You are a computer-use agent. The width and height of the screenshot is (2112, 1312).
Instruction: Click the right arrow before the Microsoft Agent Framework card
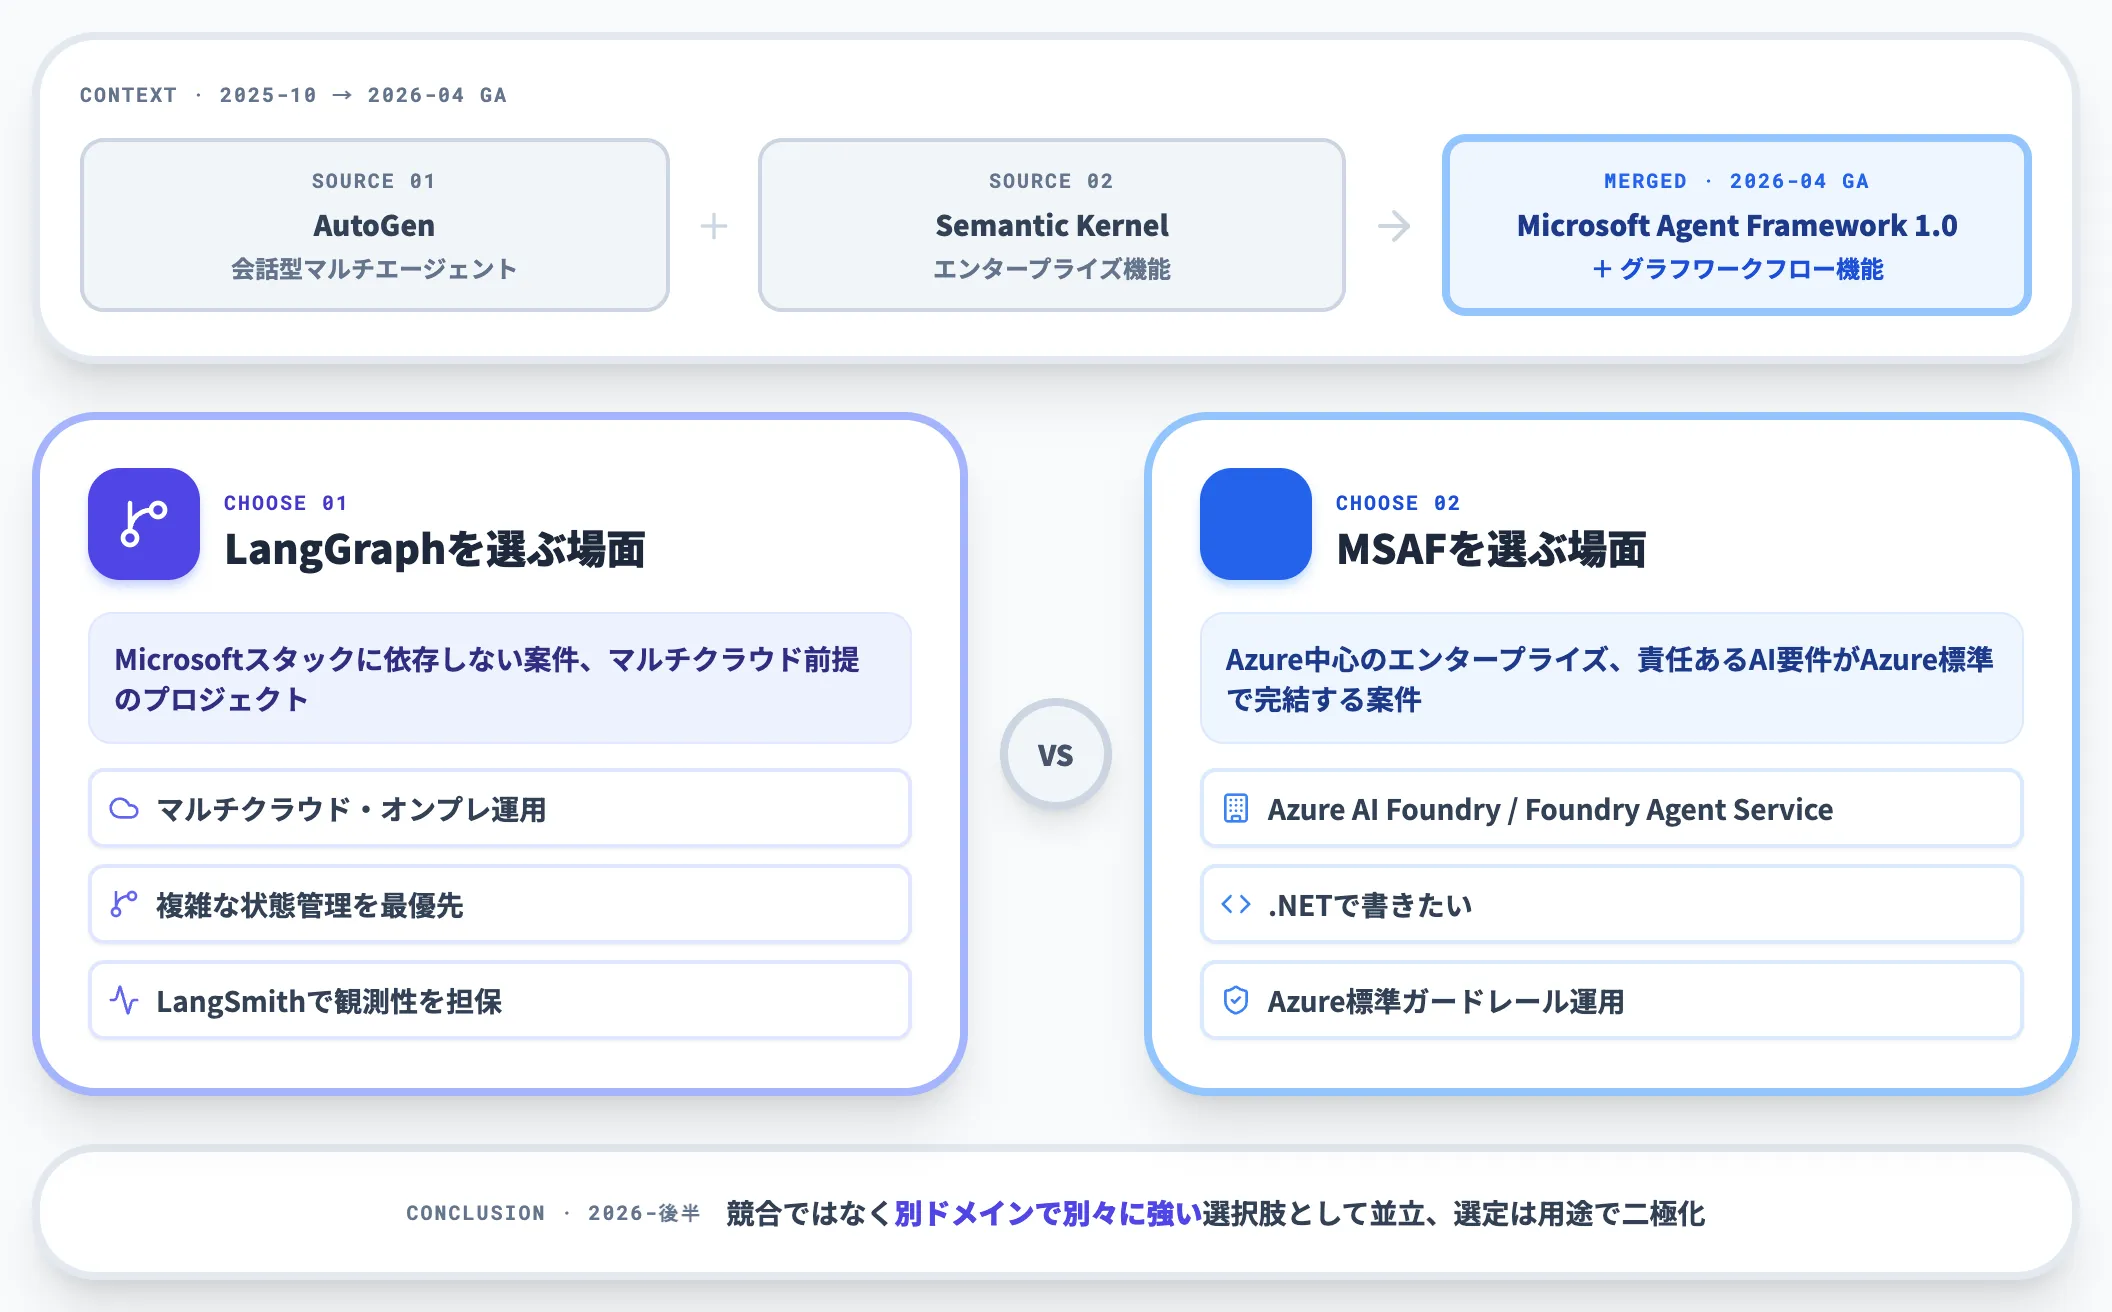tap(1394, 226)
